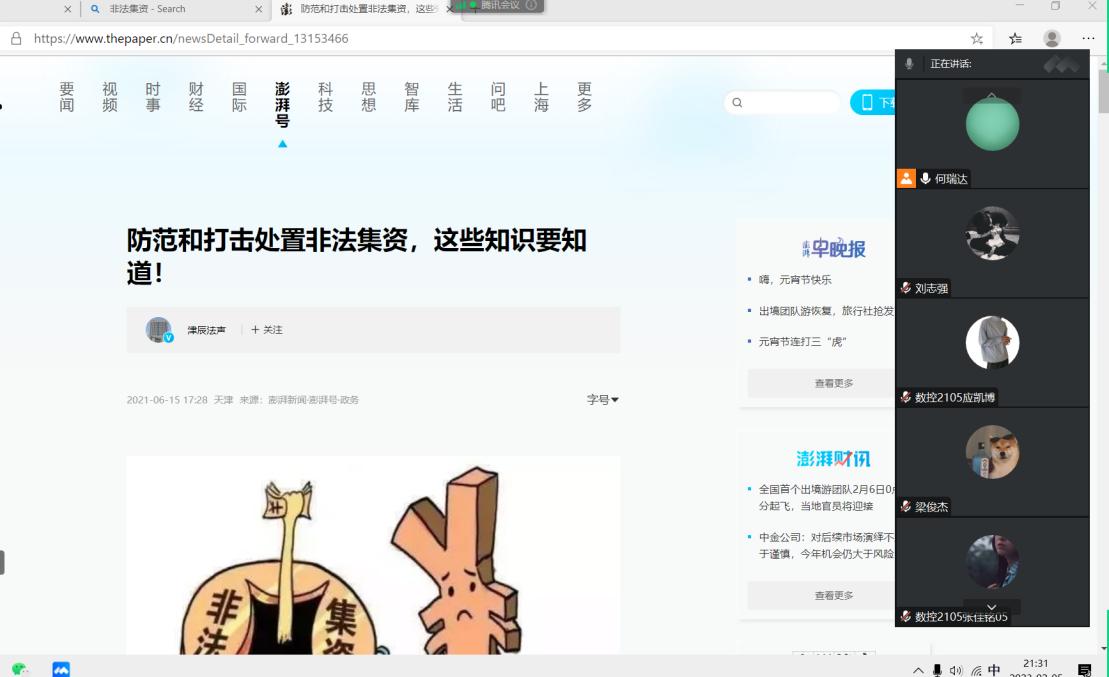Select the 智库 navigation item
Screen dimensions: 1109x677
pos(412,97)
